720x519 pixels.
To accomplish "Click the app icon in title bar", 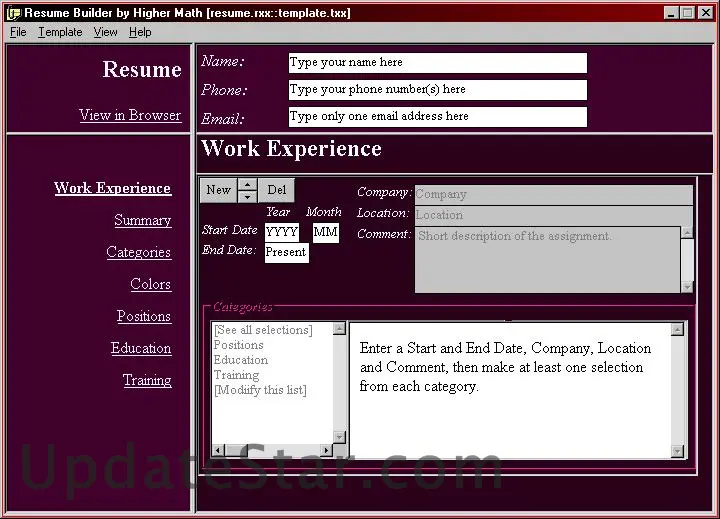I will (x=13, y=13).
